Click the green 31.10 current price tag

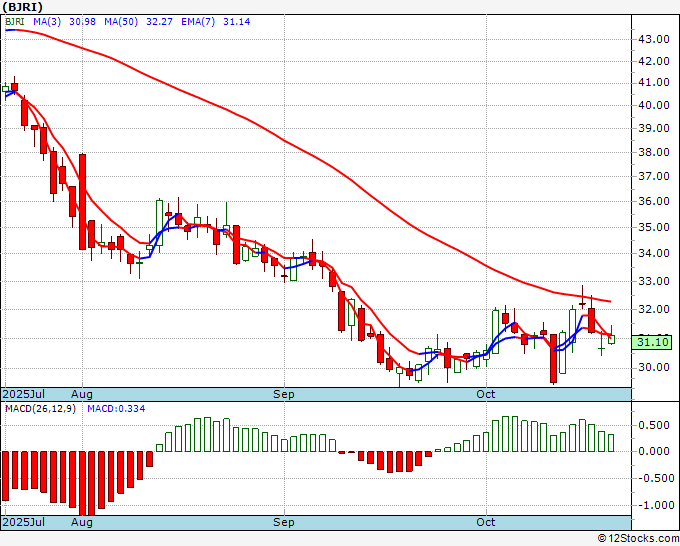[652, 342]
